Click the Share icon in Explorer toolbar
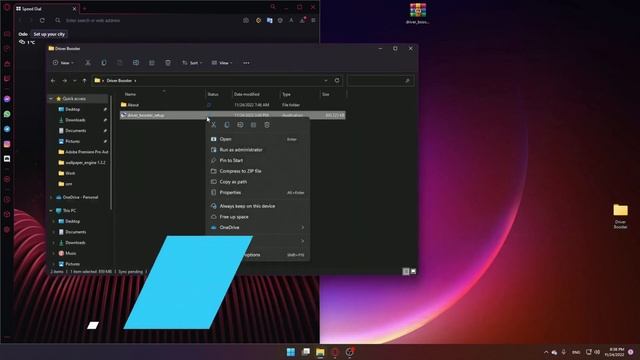This screenshot has width=640, height=360. (152, 63)
